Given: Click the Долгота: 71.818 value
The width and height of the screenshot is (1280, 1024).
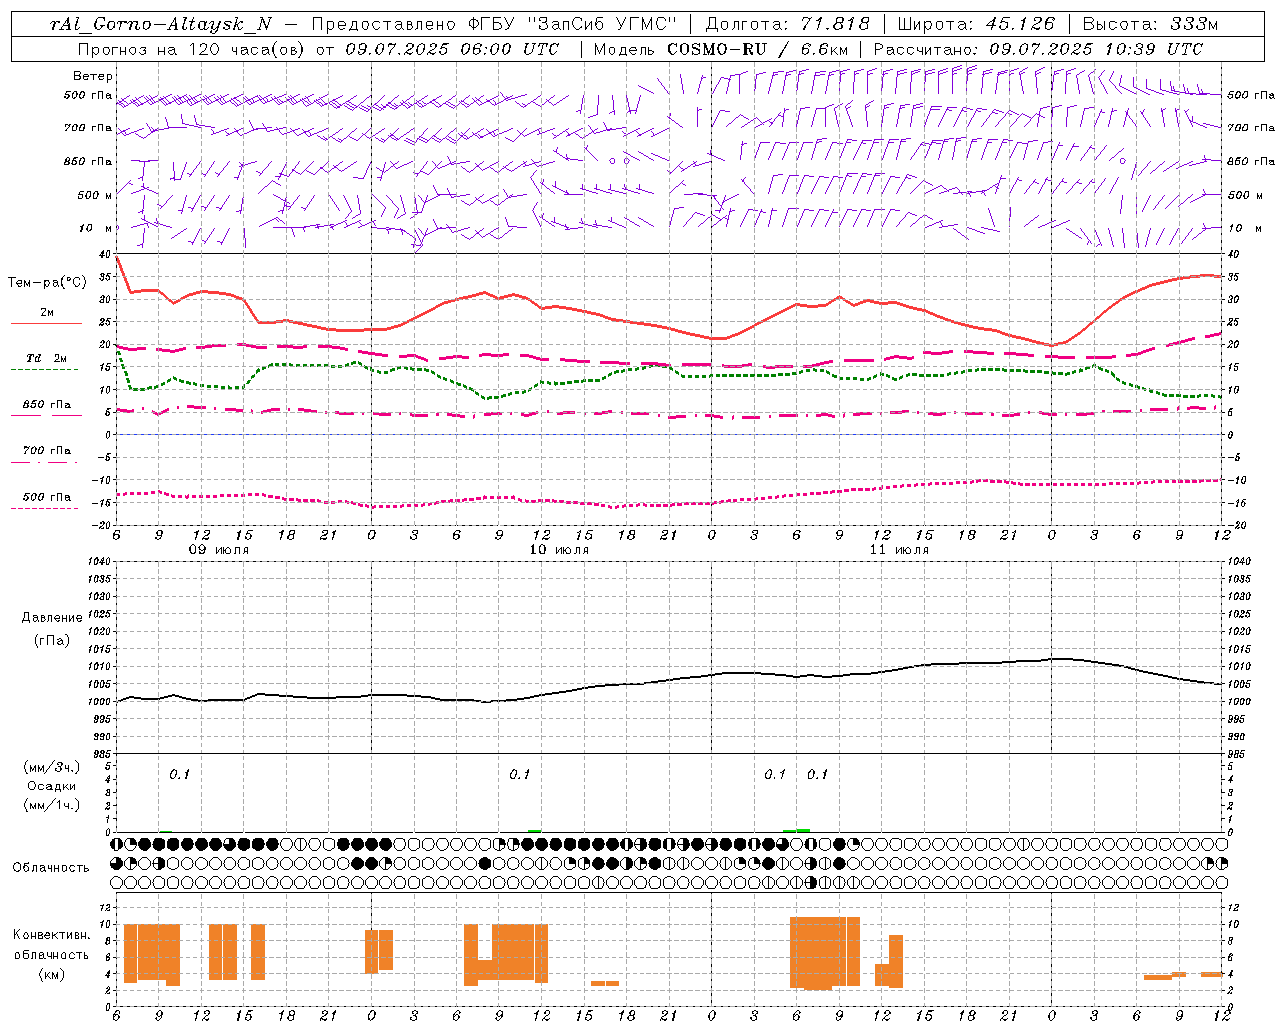Looking at the screenshot, I should tap(787, 24).
